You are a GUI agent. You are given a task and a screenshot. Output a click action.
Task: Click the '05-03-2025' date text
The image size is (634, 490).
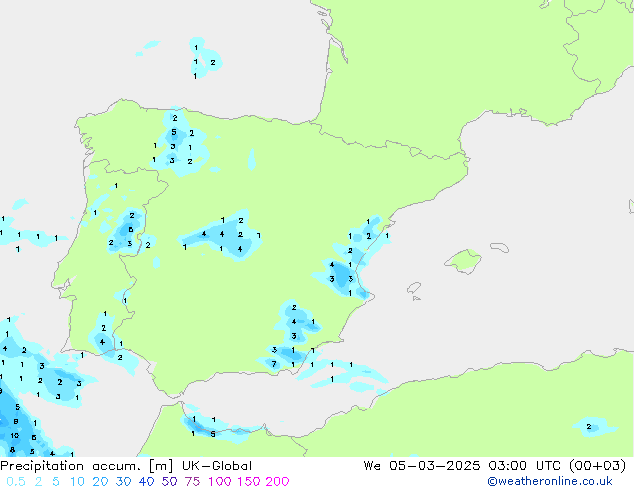(435, 466)
